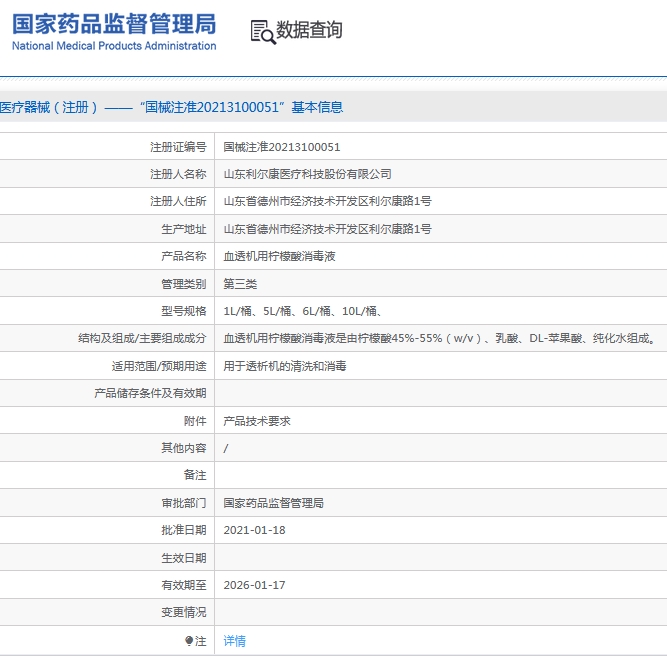Select the slash value in 其他内容 row
This screenshot has width=667, height=664.
pos(226,448)
